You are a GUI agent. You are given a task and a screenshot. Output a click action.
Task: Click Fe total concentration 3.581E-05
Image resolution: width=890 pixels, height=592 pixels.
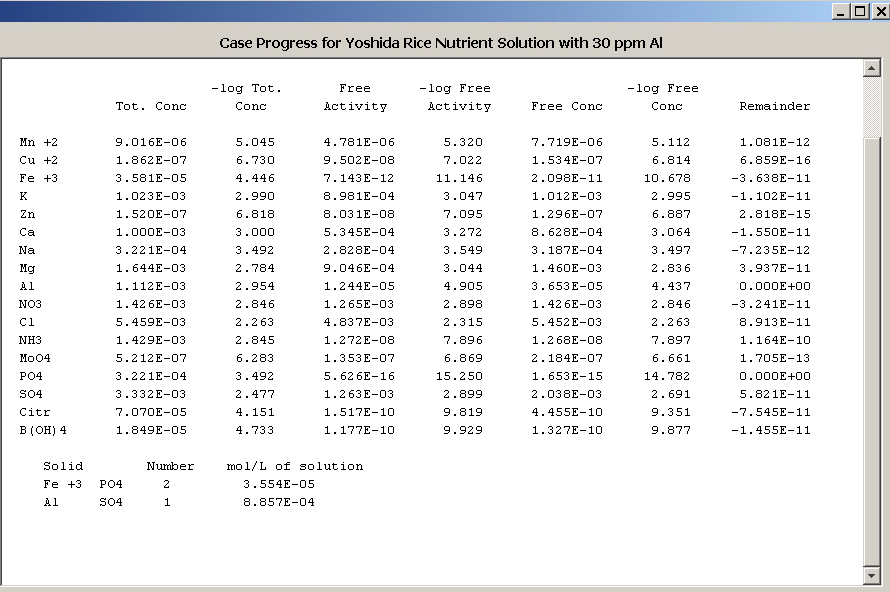151,178
